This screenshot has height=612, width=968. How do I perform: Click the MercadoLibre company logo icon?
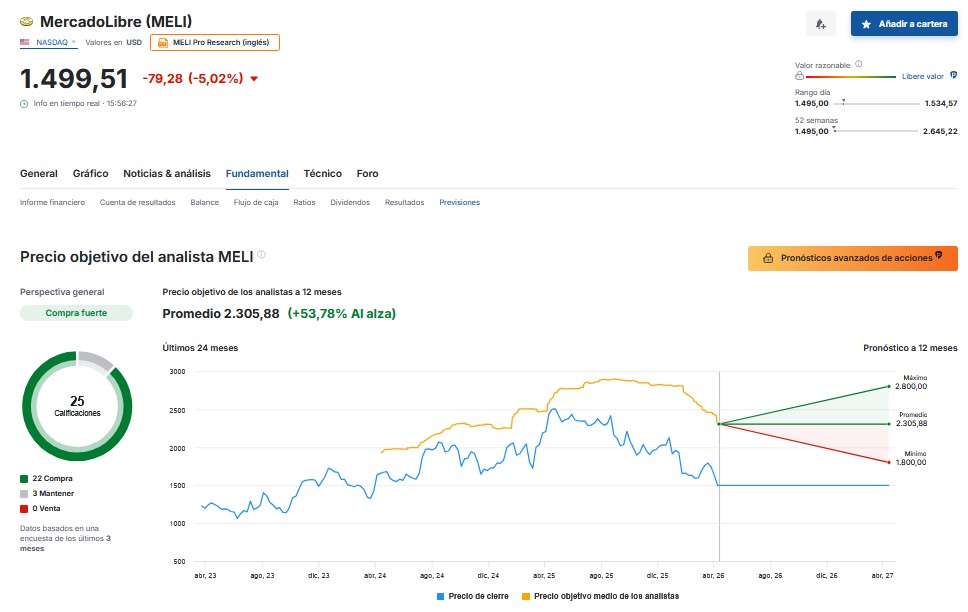pyautogui.click(x=27, y=22)
